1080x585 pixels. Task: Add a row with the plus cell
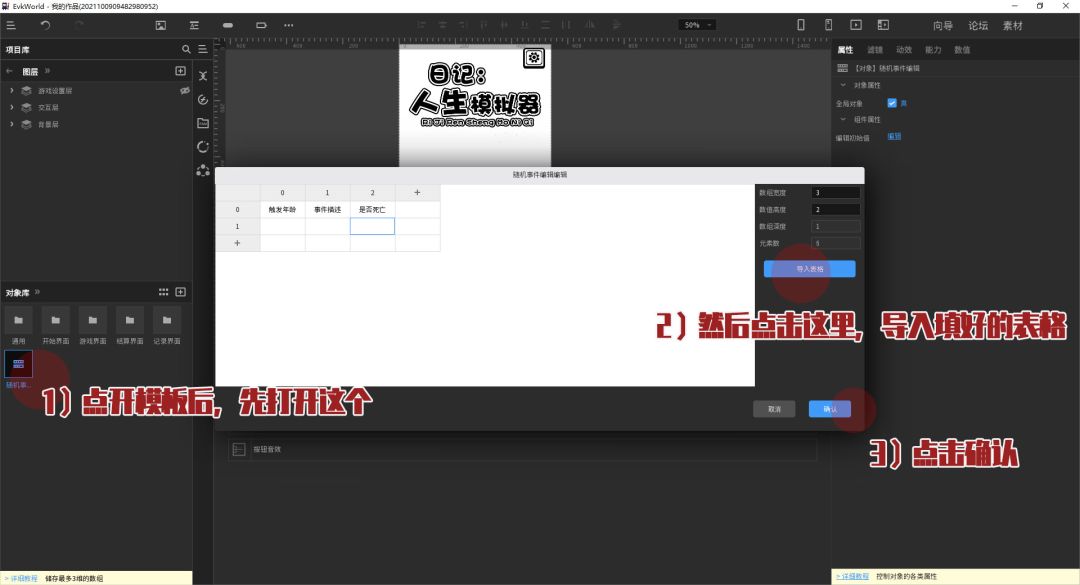coord(238,243)
